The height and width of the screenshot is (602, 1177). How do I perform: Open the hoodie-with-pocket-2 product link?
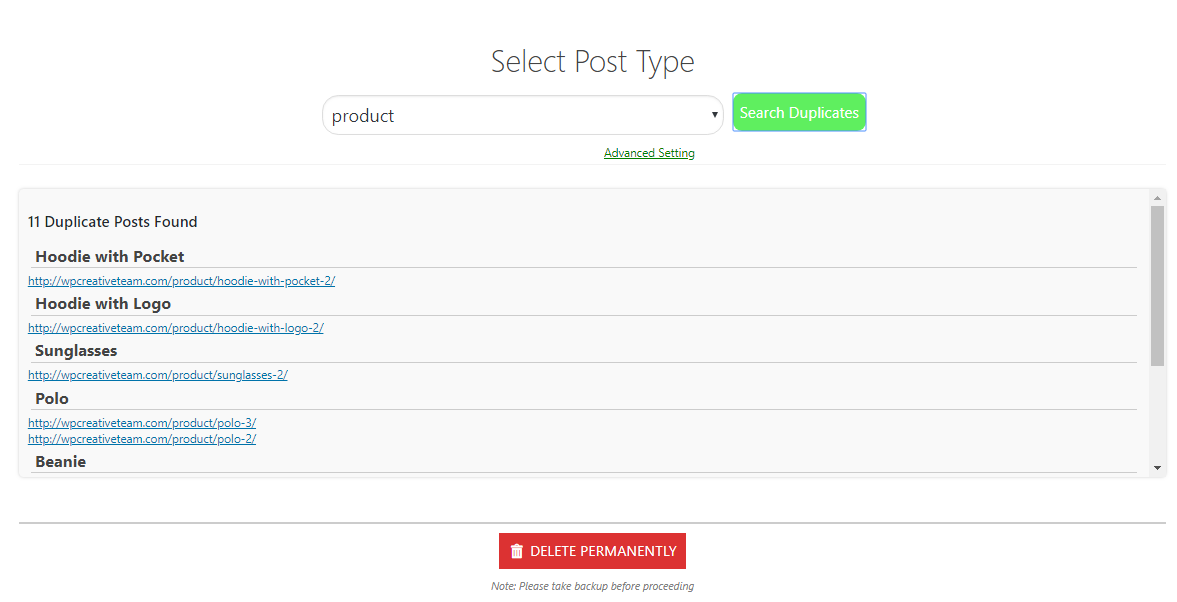coord(181,281)
